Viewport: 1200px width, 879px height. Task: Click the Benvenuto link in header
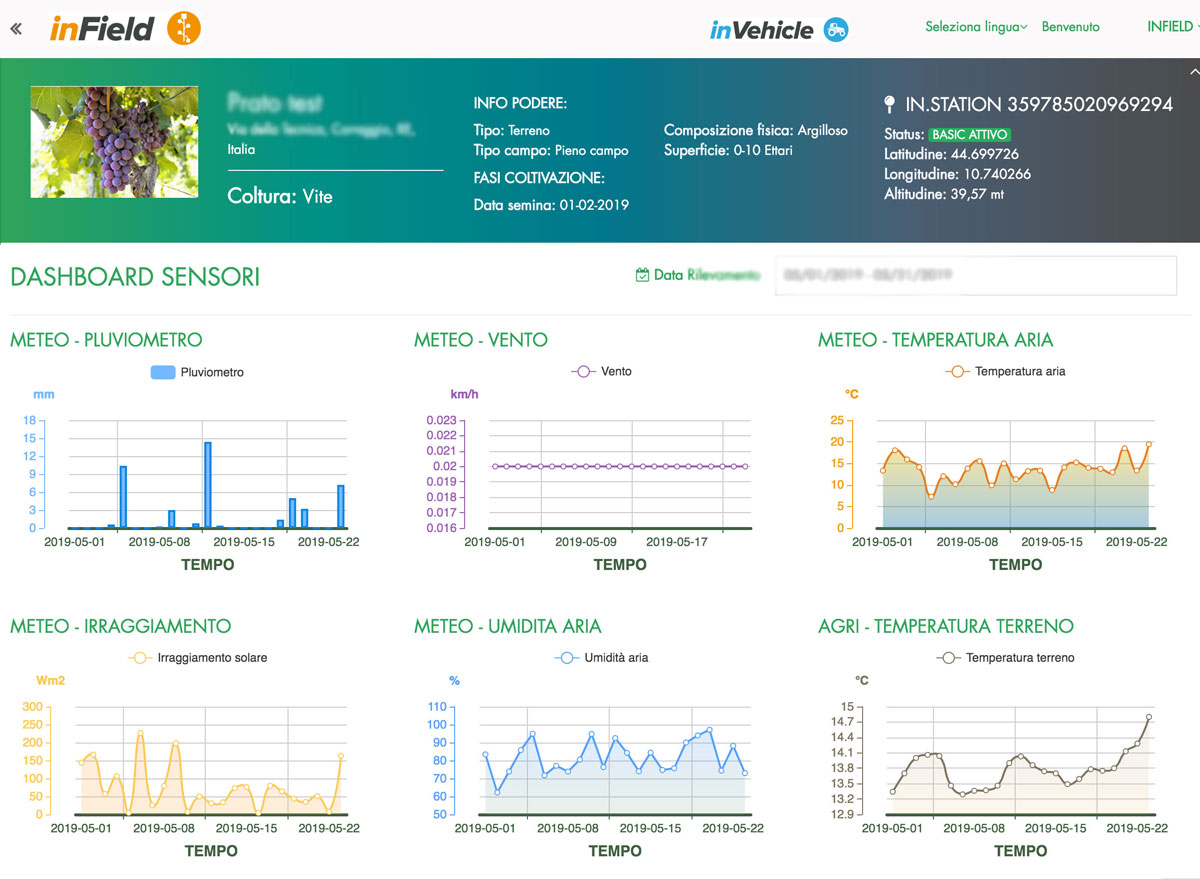(1070, 27)
